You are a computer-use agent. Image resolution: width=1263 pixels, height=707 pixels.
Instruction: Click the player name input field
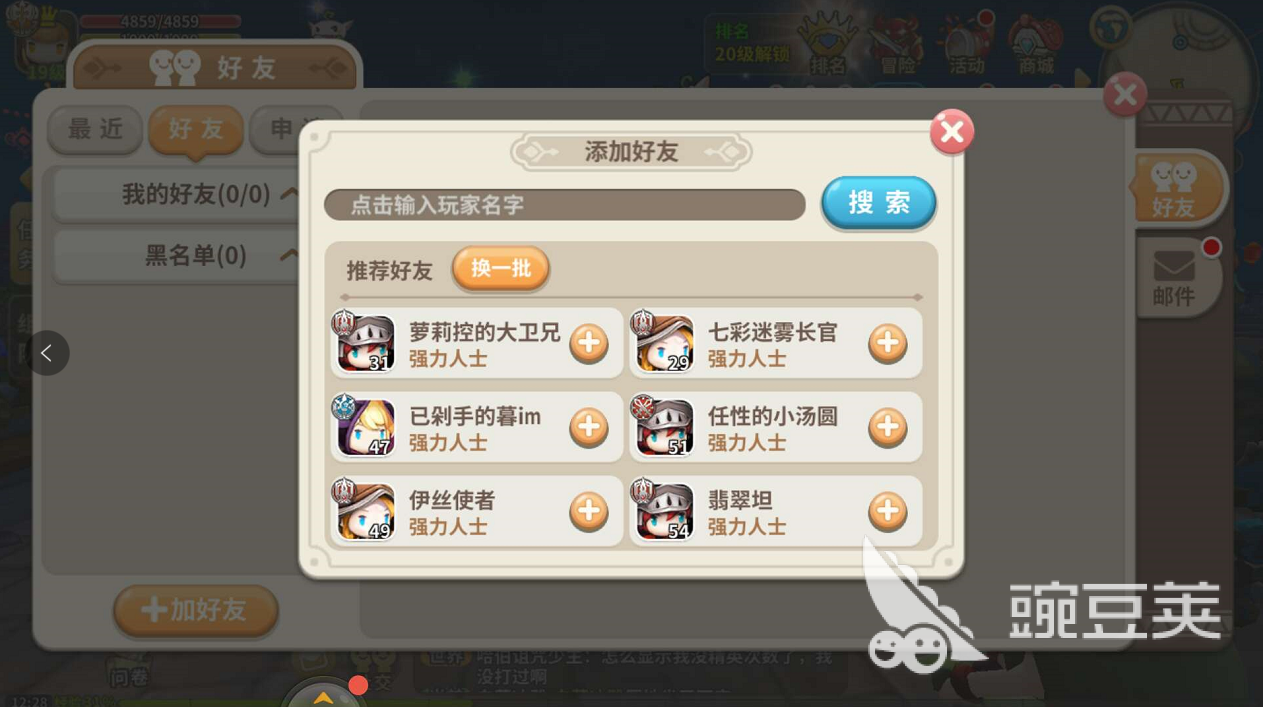click(x=565, y=205)
